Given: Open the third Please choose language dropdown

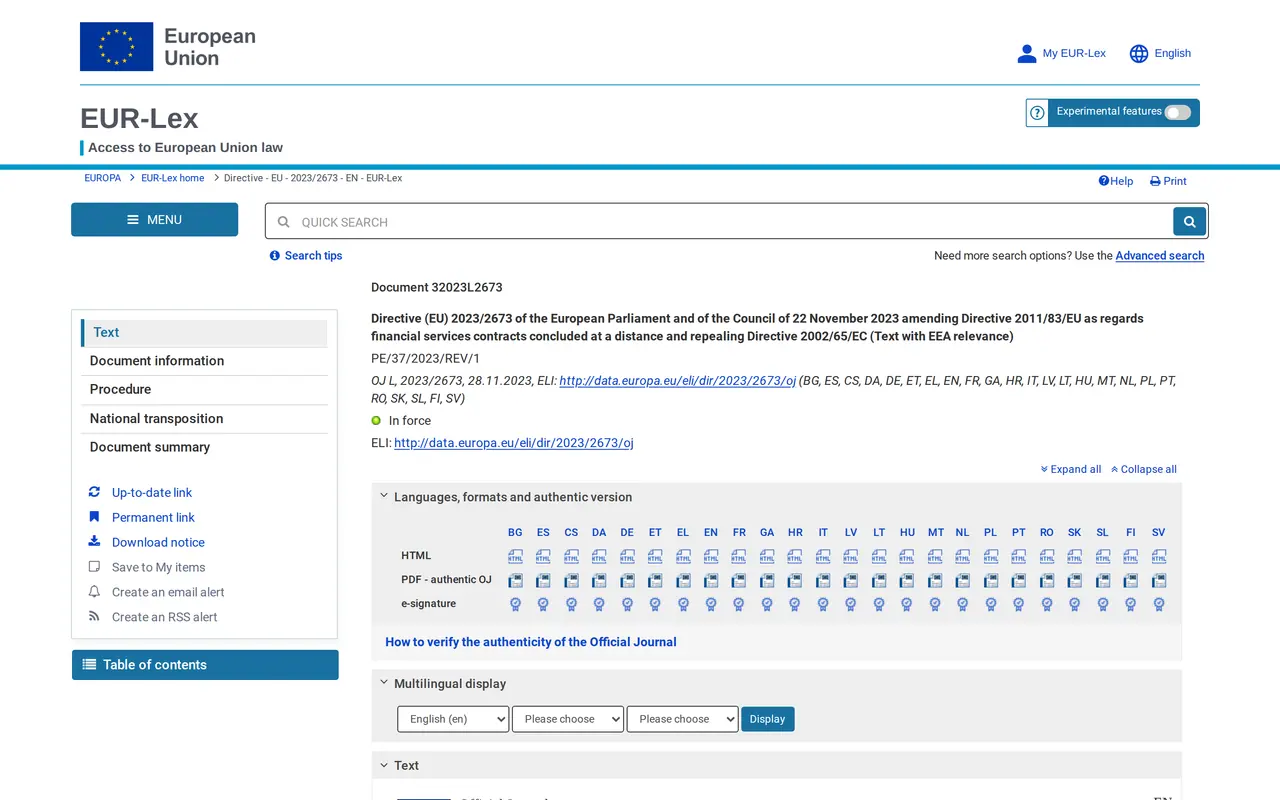Looking at the screenshot, I should 682,719.
